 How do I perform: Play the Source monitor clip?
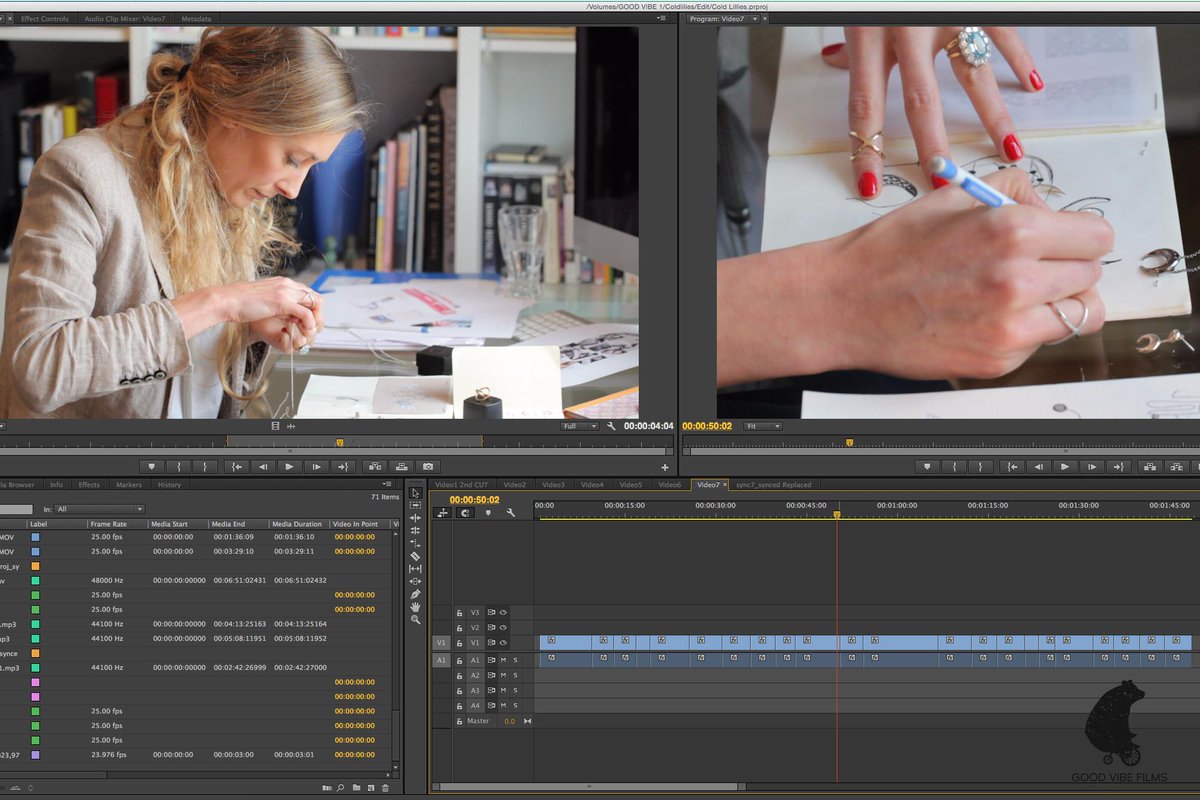[289, 466]
